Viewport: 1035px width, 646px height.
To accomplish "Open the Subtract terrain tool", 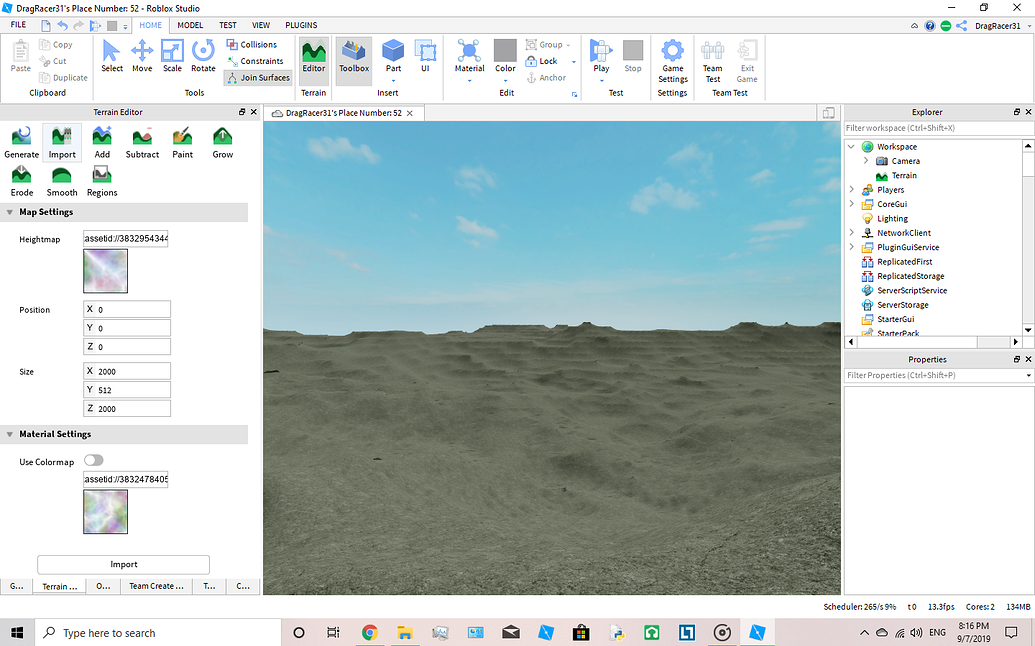I will 142,142.
